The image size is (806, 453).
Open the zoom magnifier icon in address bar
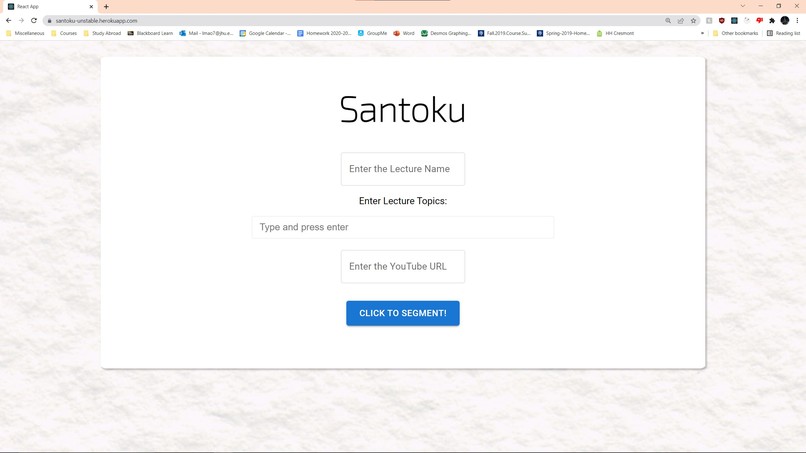tap(668, 21)
